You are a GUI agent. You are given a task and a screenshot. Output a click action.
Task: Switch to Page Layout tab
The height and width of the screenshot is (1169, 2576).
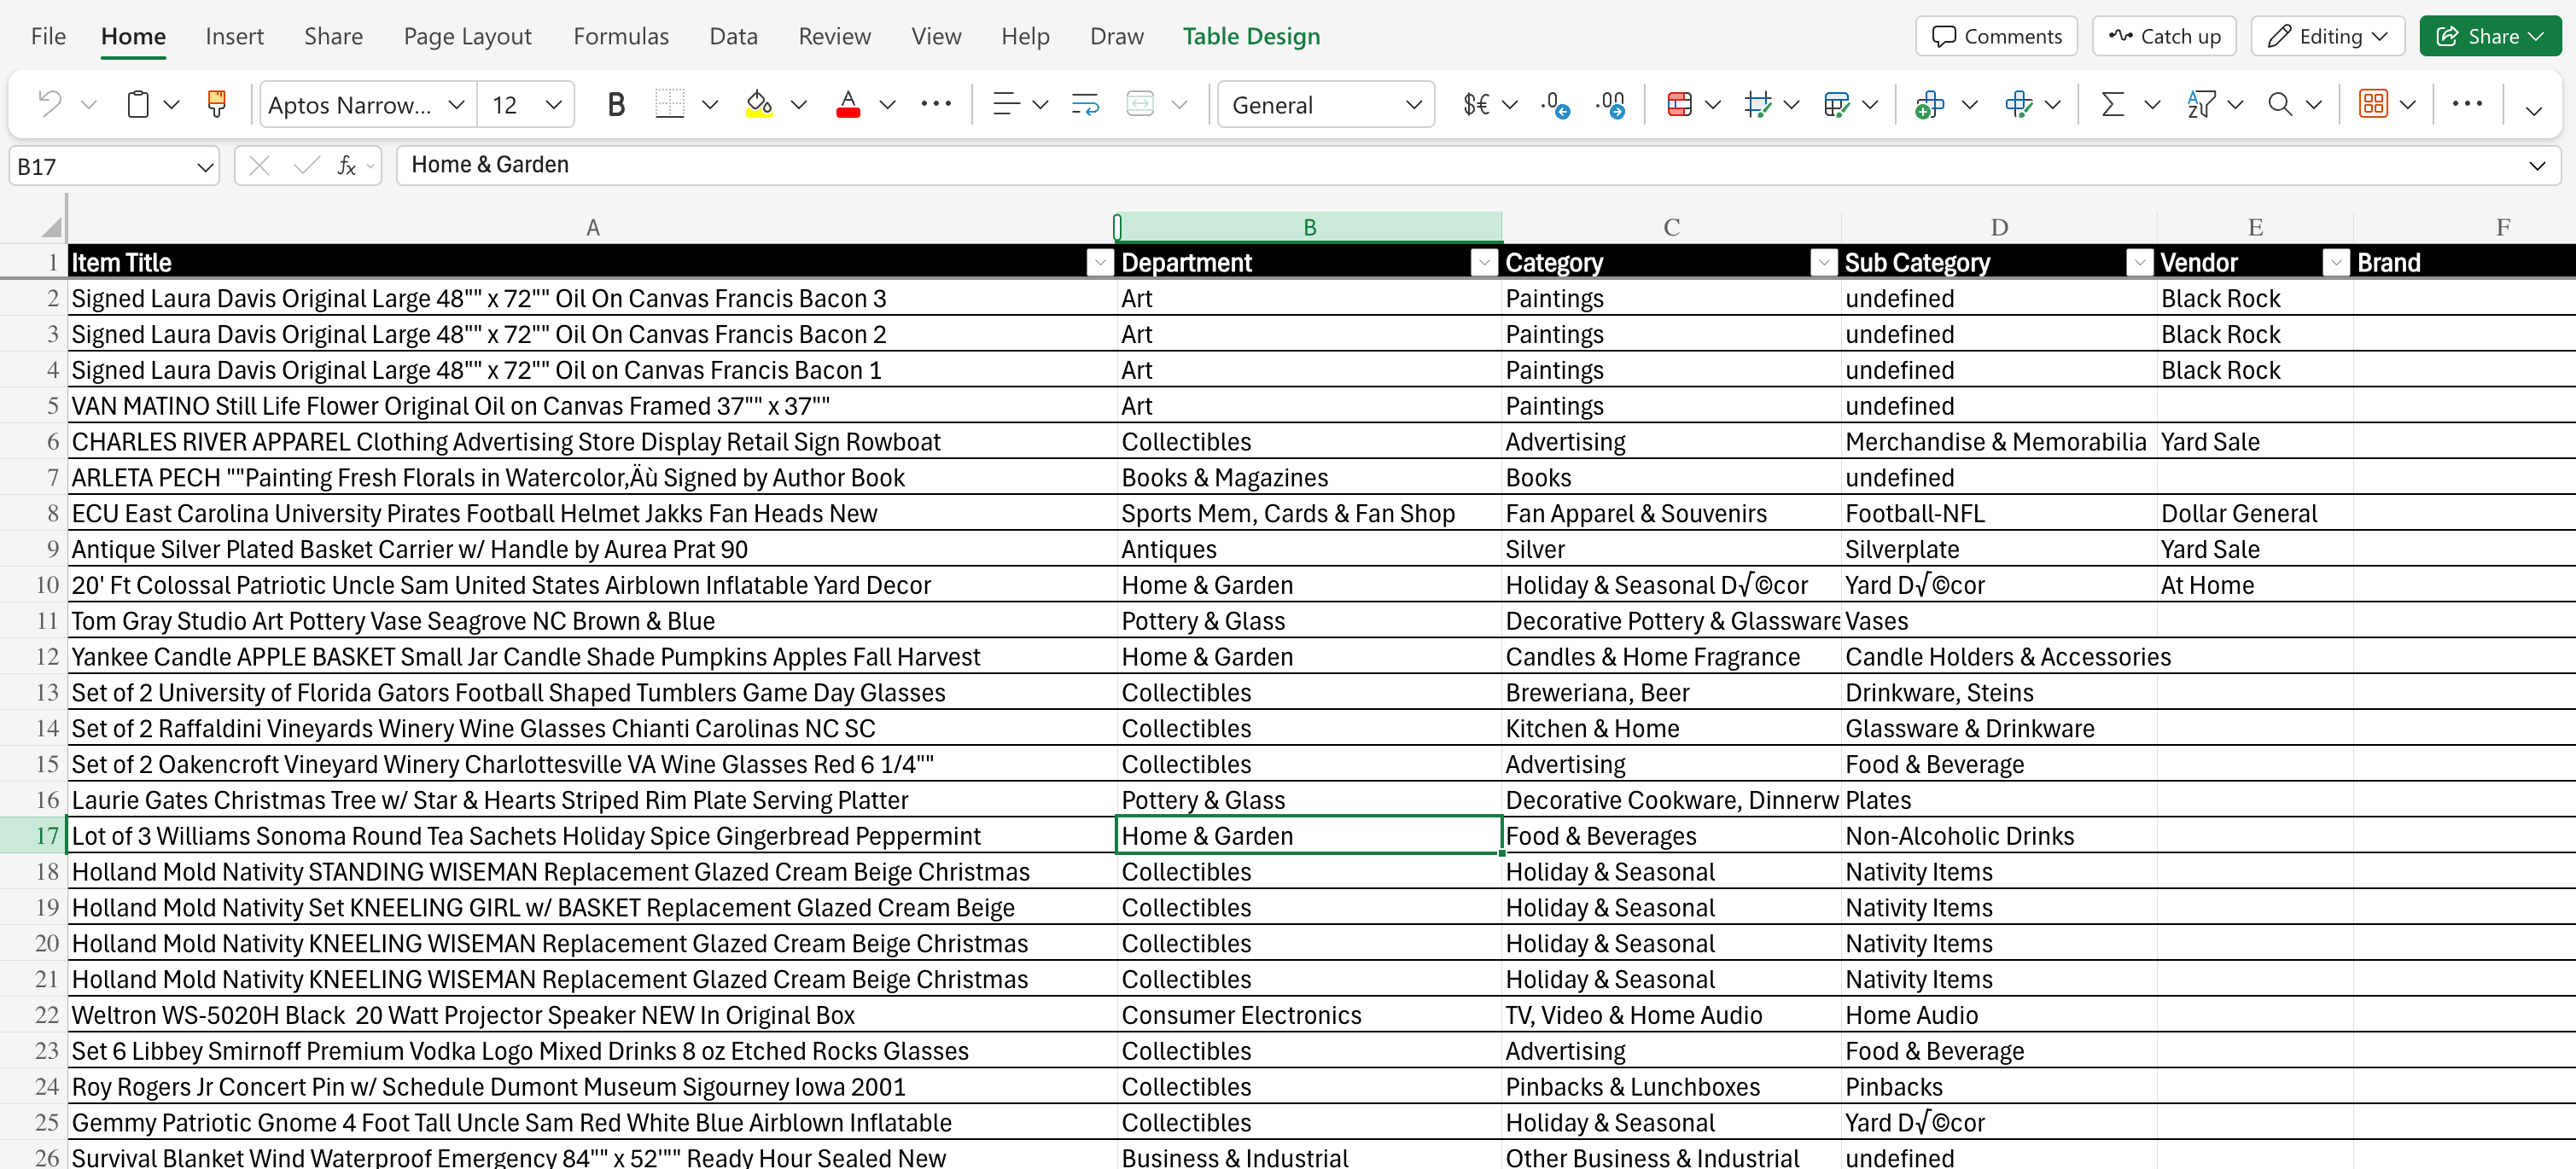(x=467, y=37)
